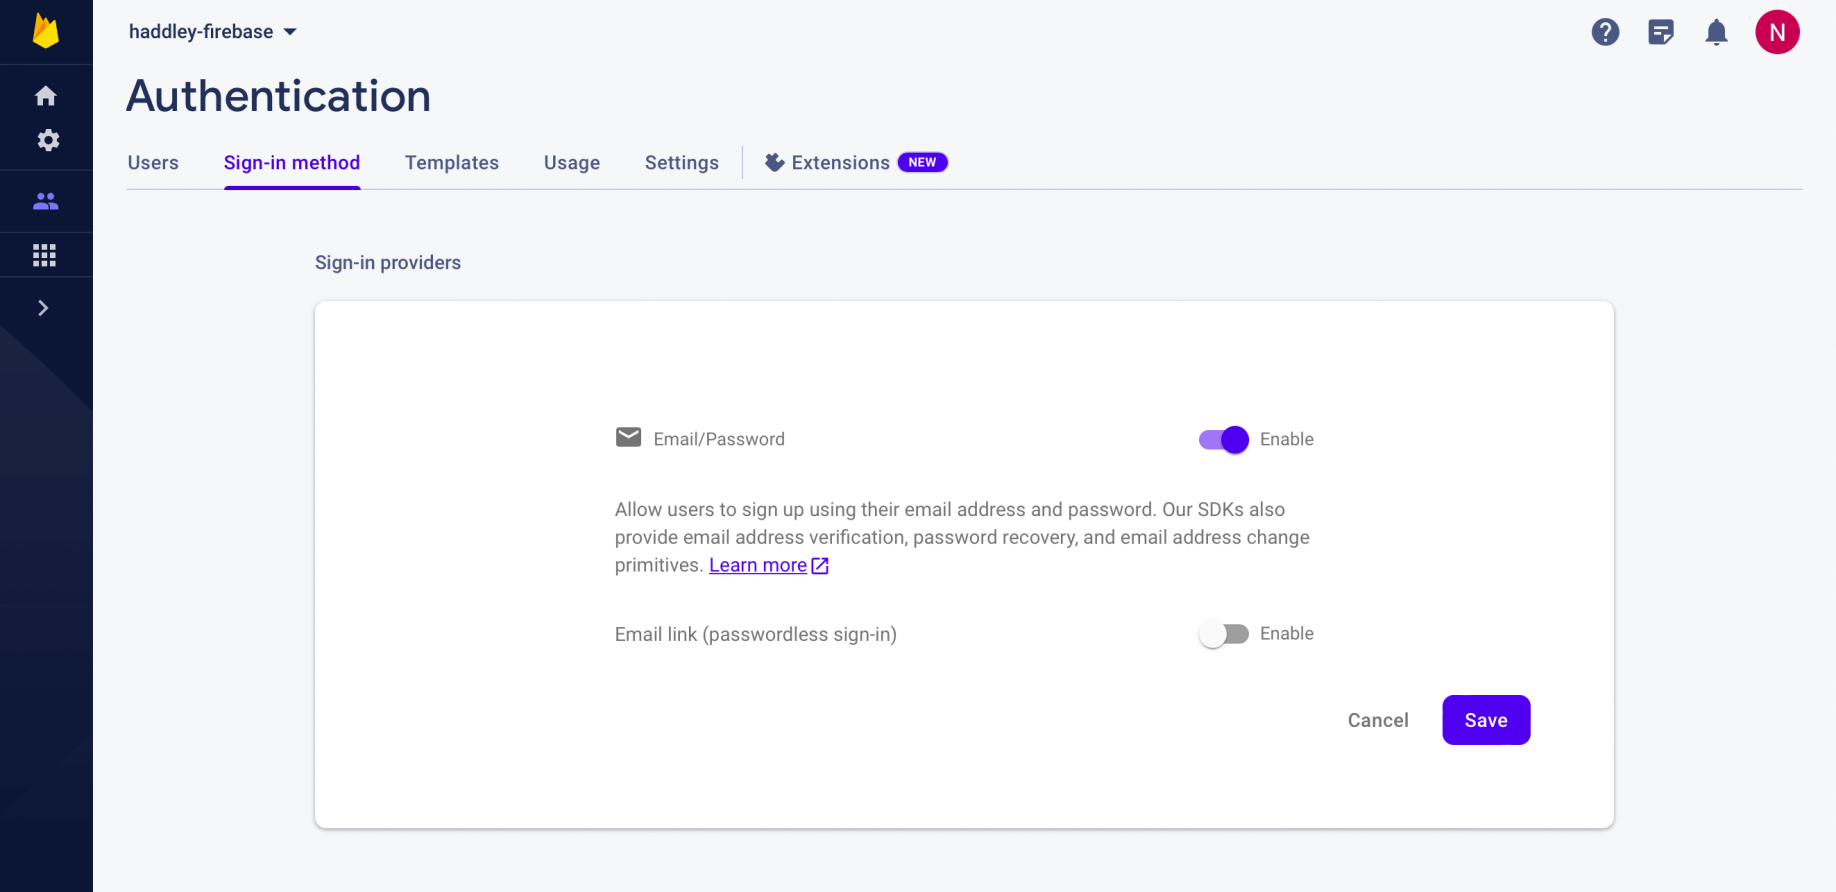Switch to the Users tab
This screenshot has height=892, width=1836.
[153, 163]
